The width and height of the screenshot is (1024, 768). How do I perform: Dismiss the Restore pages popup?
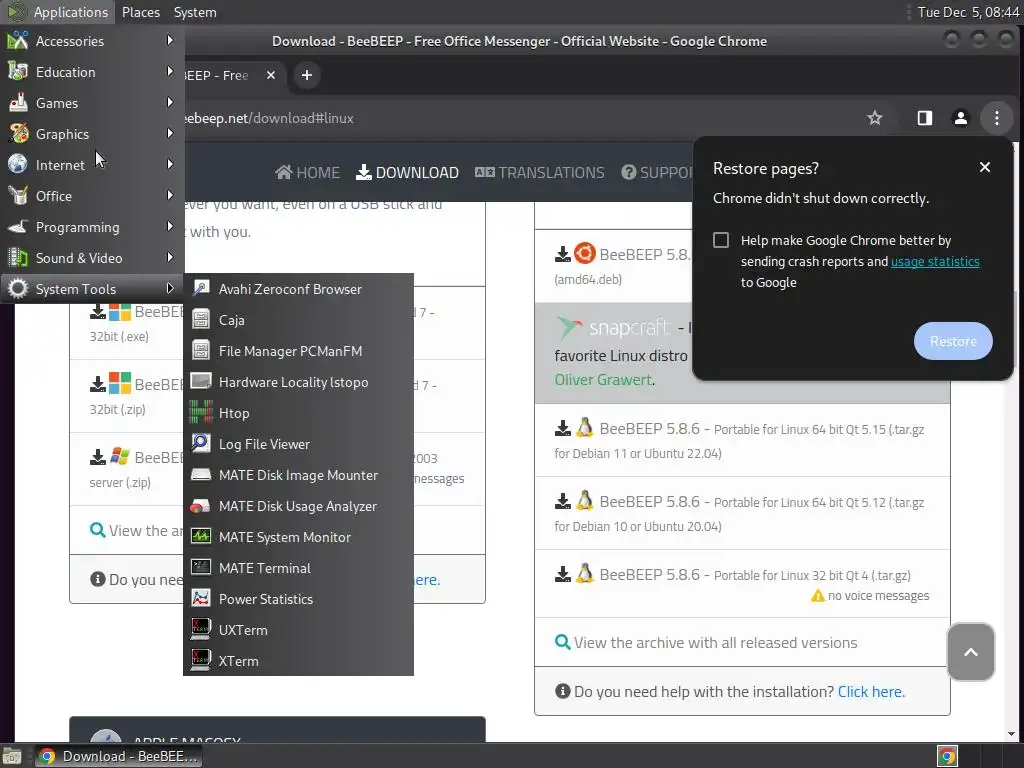985,167
